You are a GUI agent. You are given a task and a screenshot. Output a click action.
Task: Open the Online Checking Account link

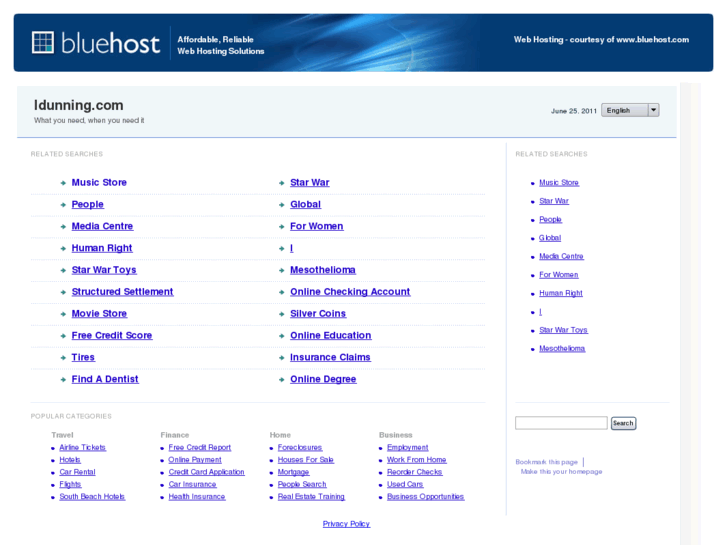click(x=350, y=292)
